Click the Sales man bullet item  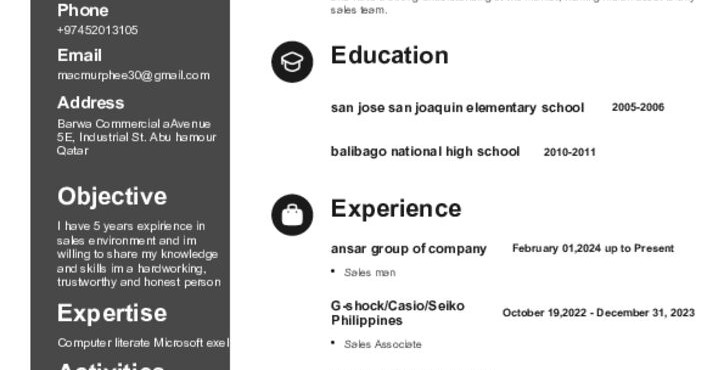point(369,273)
